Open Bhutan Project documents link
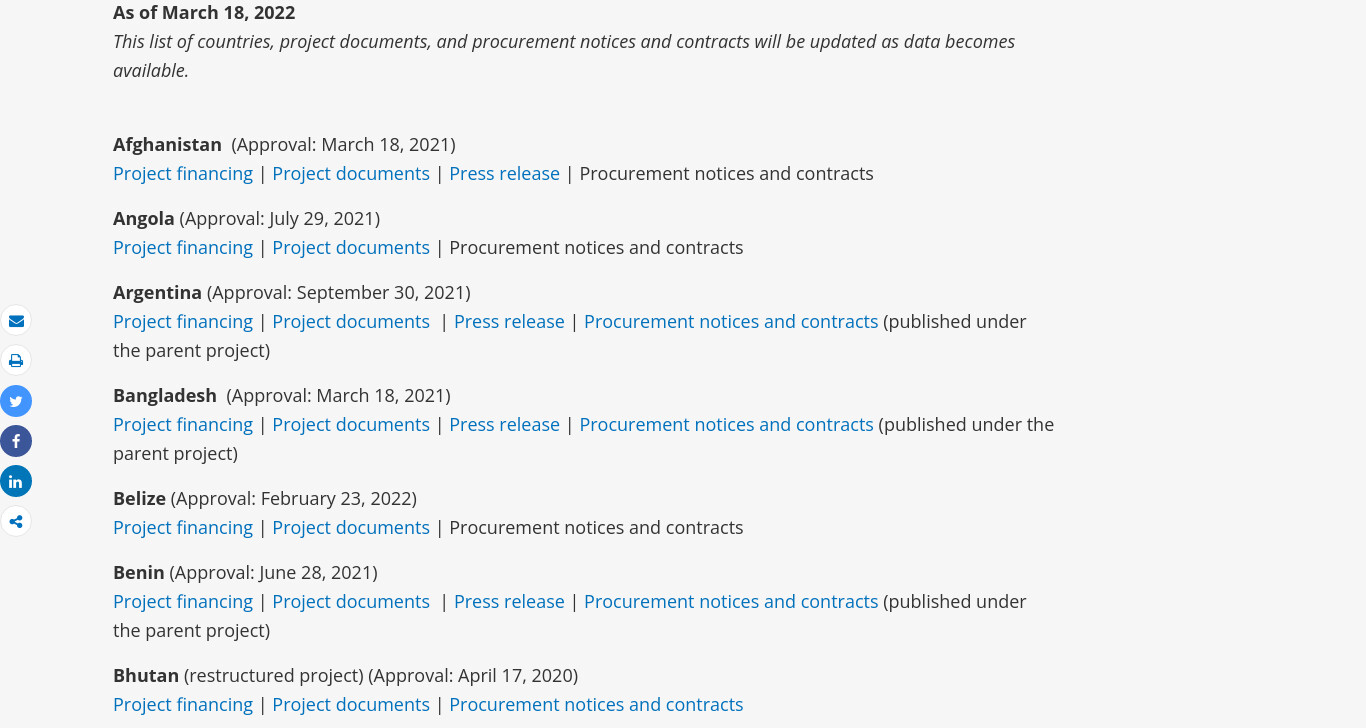Screen dimensions: 1366x728 (x=351, y=704)
